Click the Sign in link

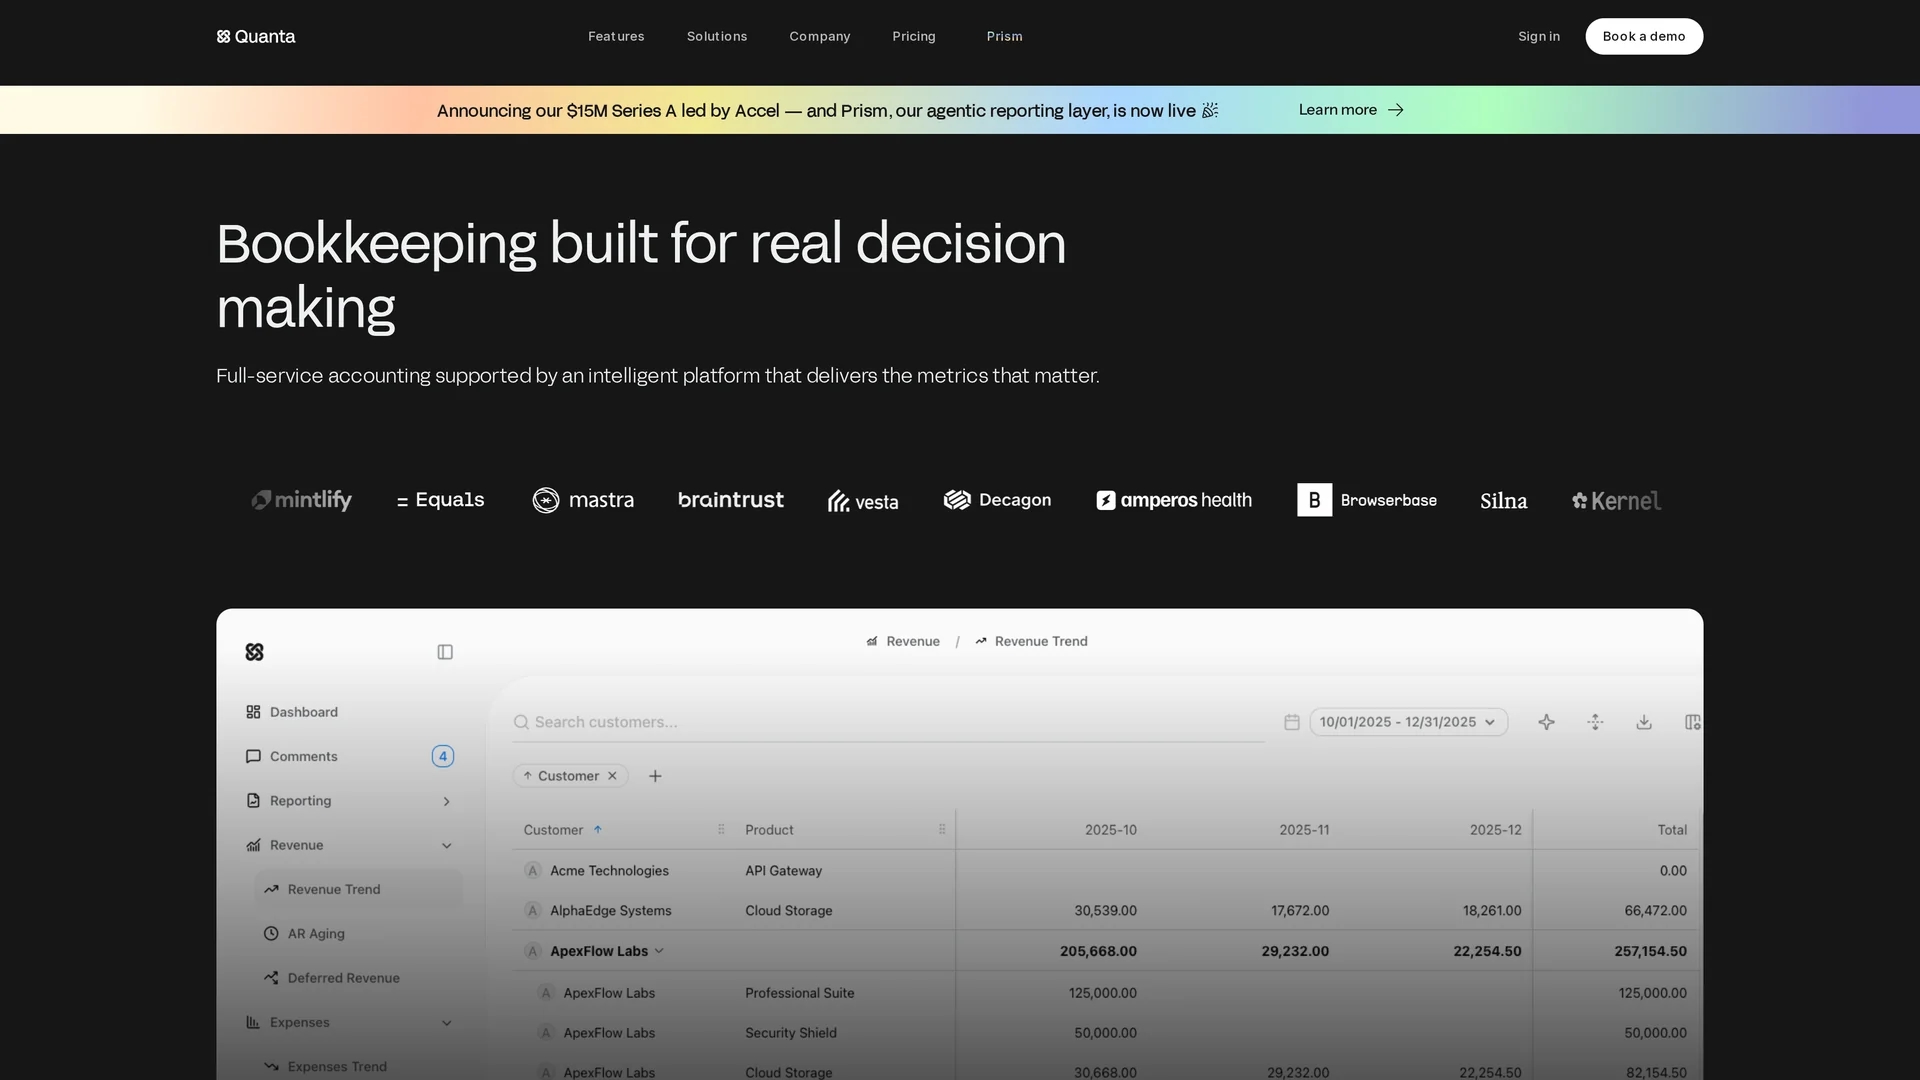click(x=1539, y=36)
